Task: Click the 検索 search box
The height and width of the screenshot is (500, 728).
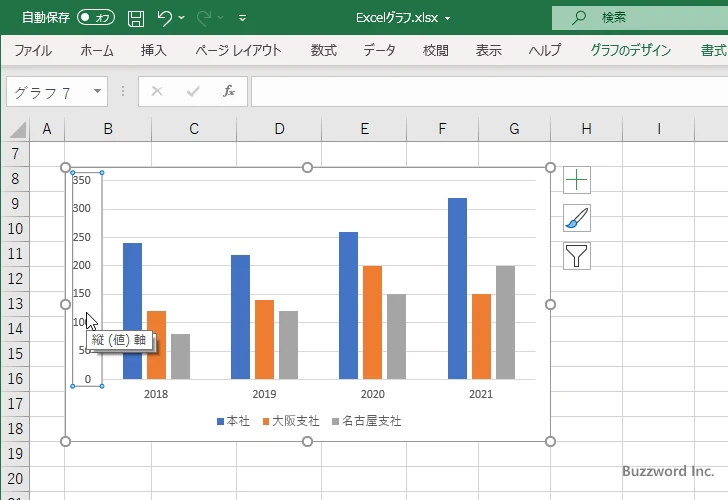Action: [640, 18]
